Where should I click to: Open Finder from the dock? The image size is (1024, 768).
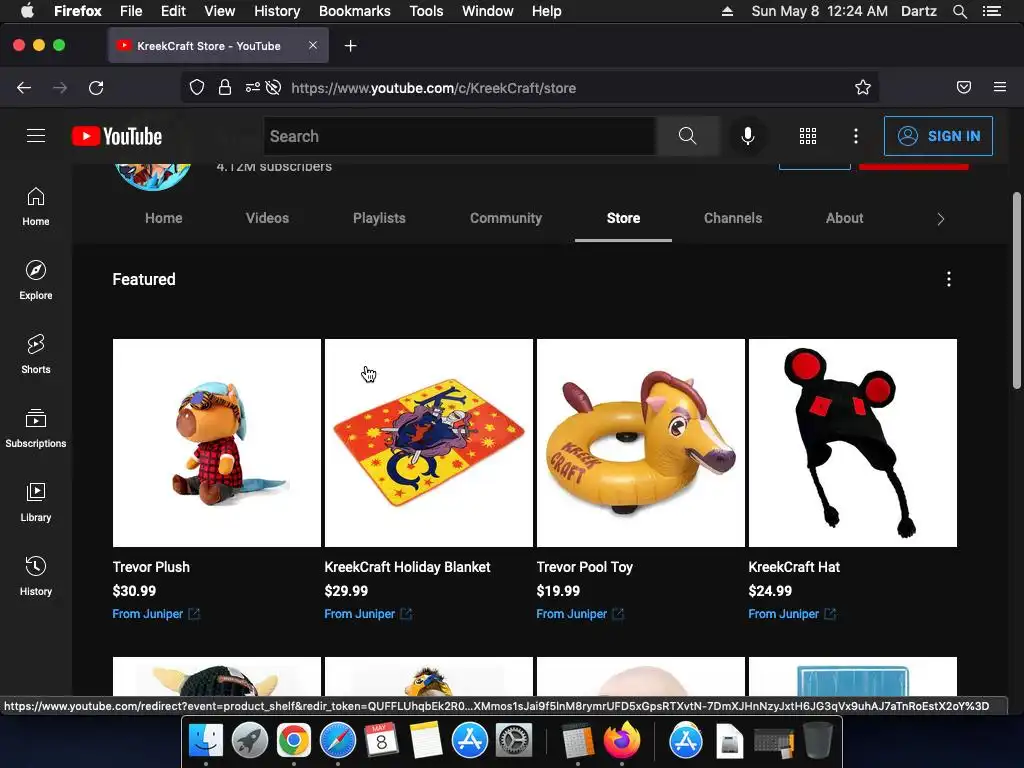(x=206, y=741)
